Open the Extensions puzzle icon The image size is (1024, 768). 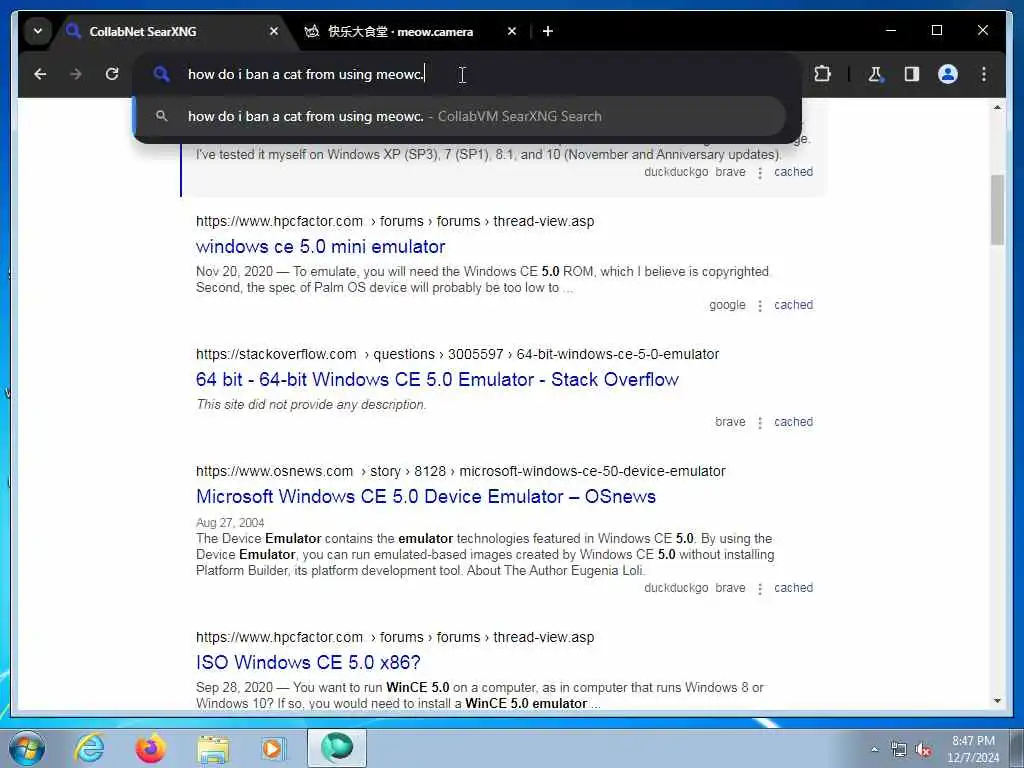click(x=822, y=74)
